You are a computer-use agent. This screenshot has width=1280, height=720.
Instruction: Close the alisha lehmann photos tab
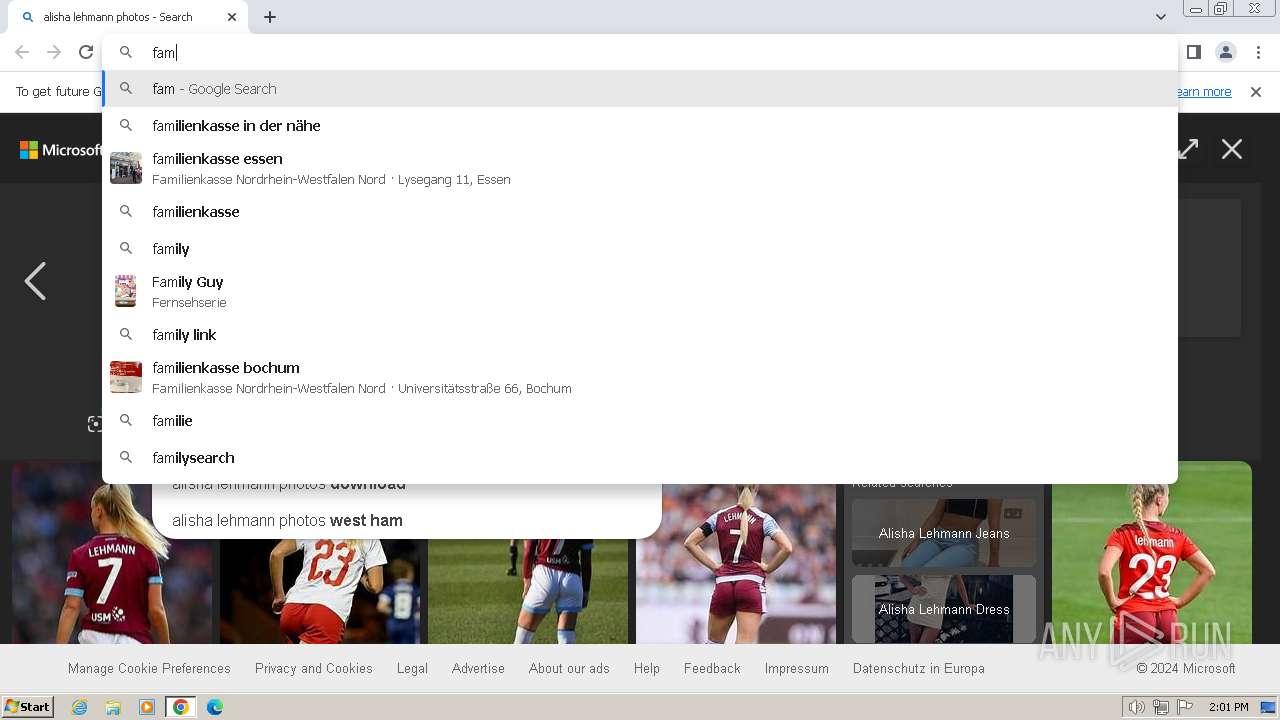pyautogui.click(x=232, y=17)
